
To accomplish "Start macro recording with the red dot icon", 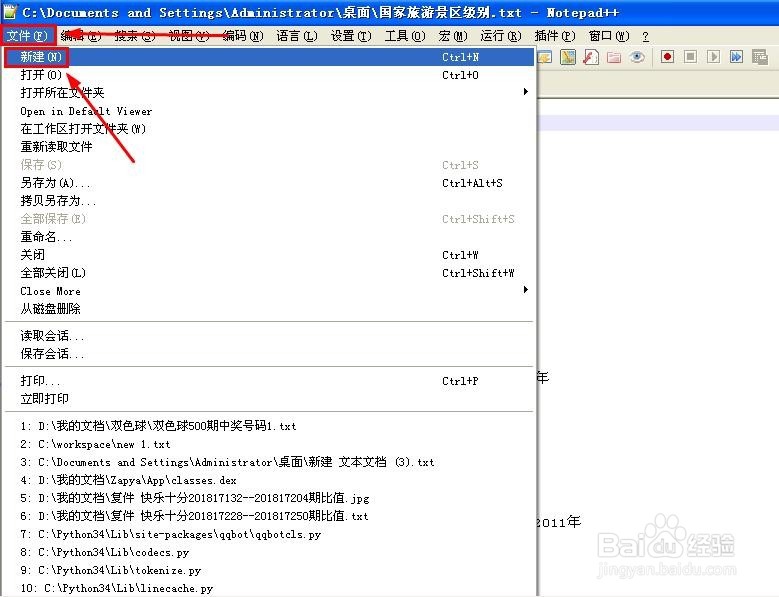I will (x=667, y=57).
